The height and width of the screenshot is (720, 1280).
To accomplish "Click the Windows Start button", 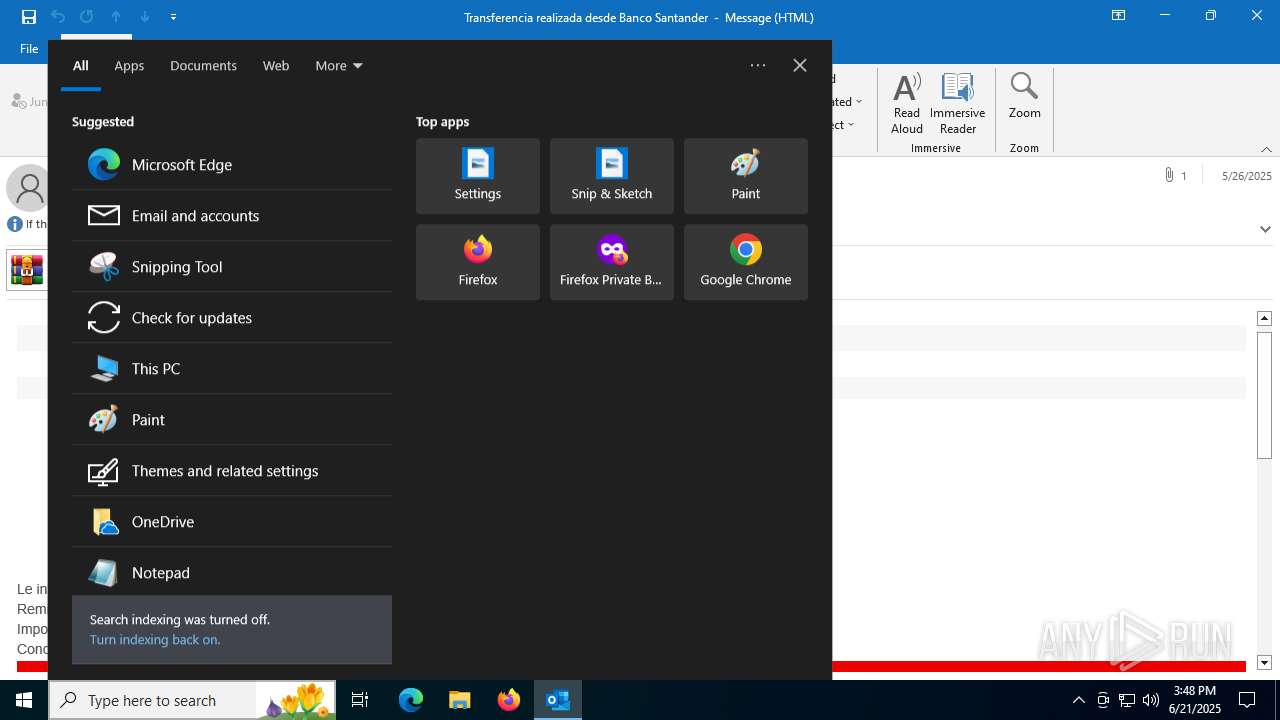I will tap(24, 700).
